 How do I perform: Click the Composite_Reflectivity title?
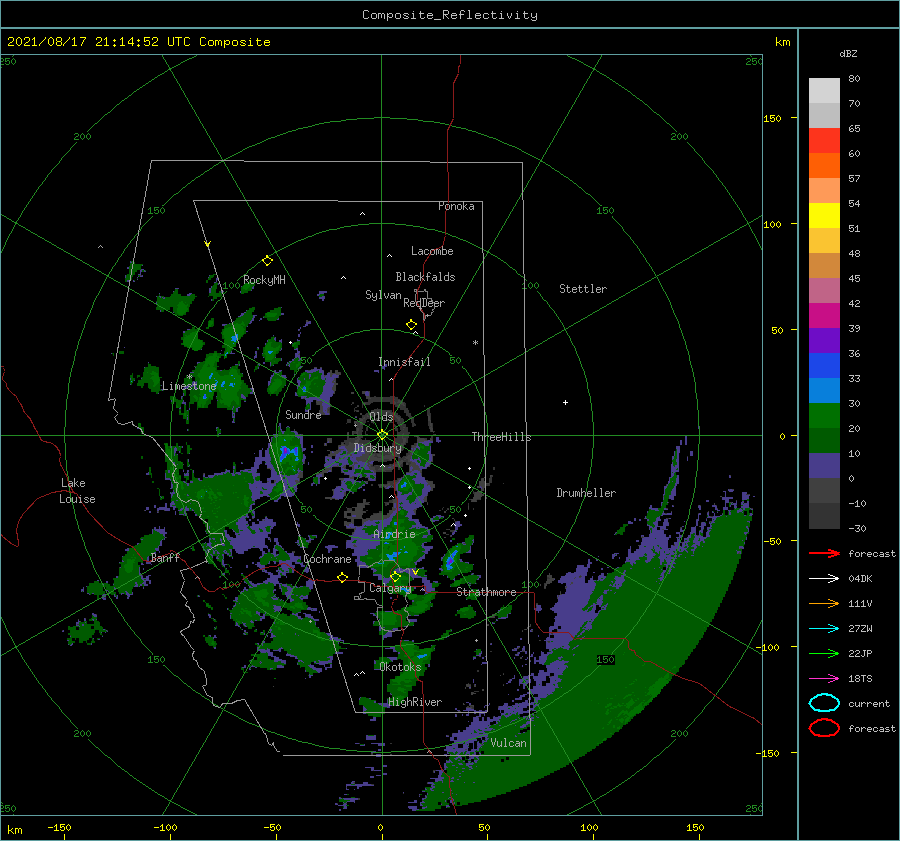point(449,15)
